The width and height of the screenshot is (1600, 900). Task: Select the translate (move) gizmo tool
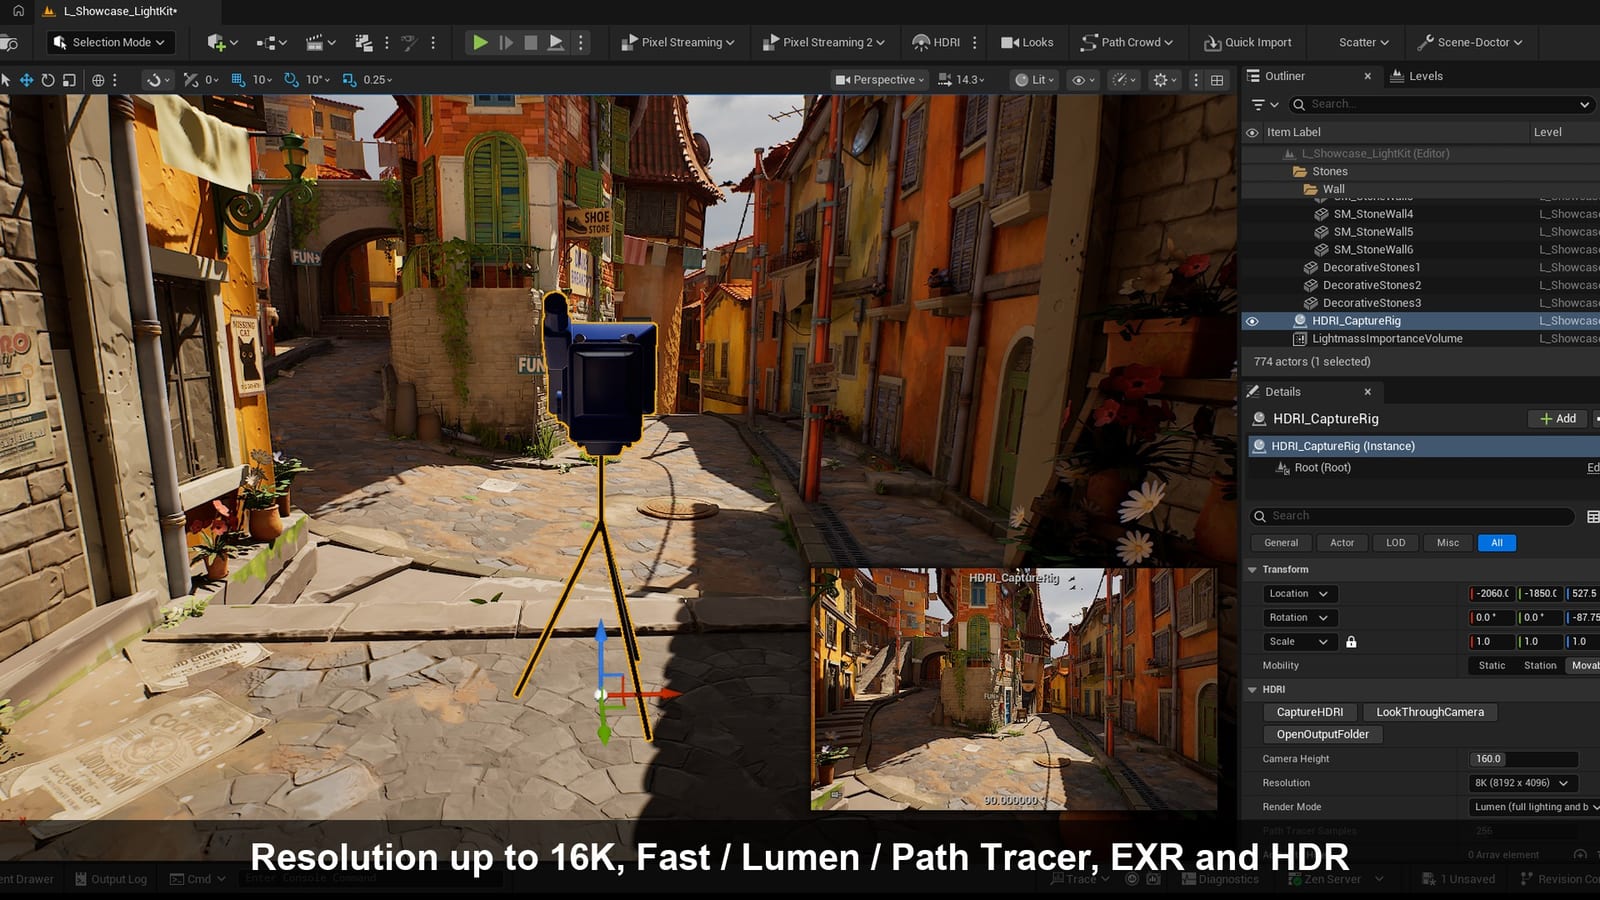27,80
